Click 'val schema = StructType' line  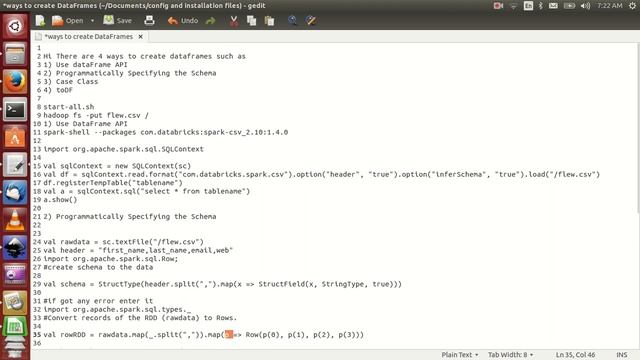[222, 284]
